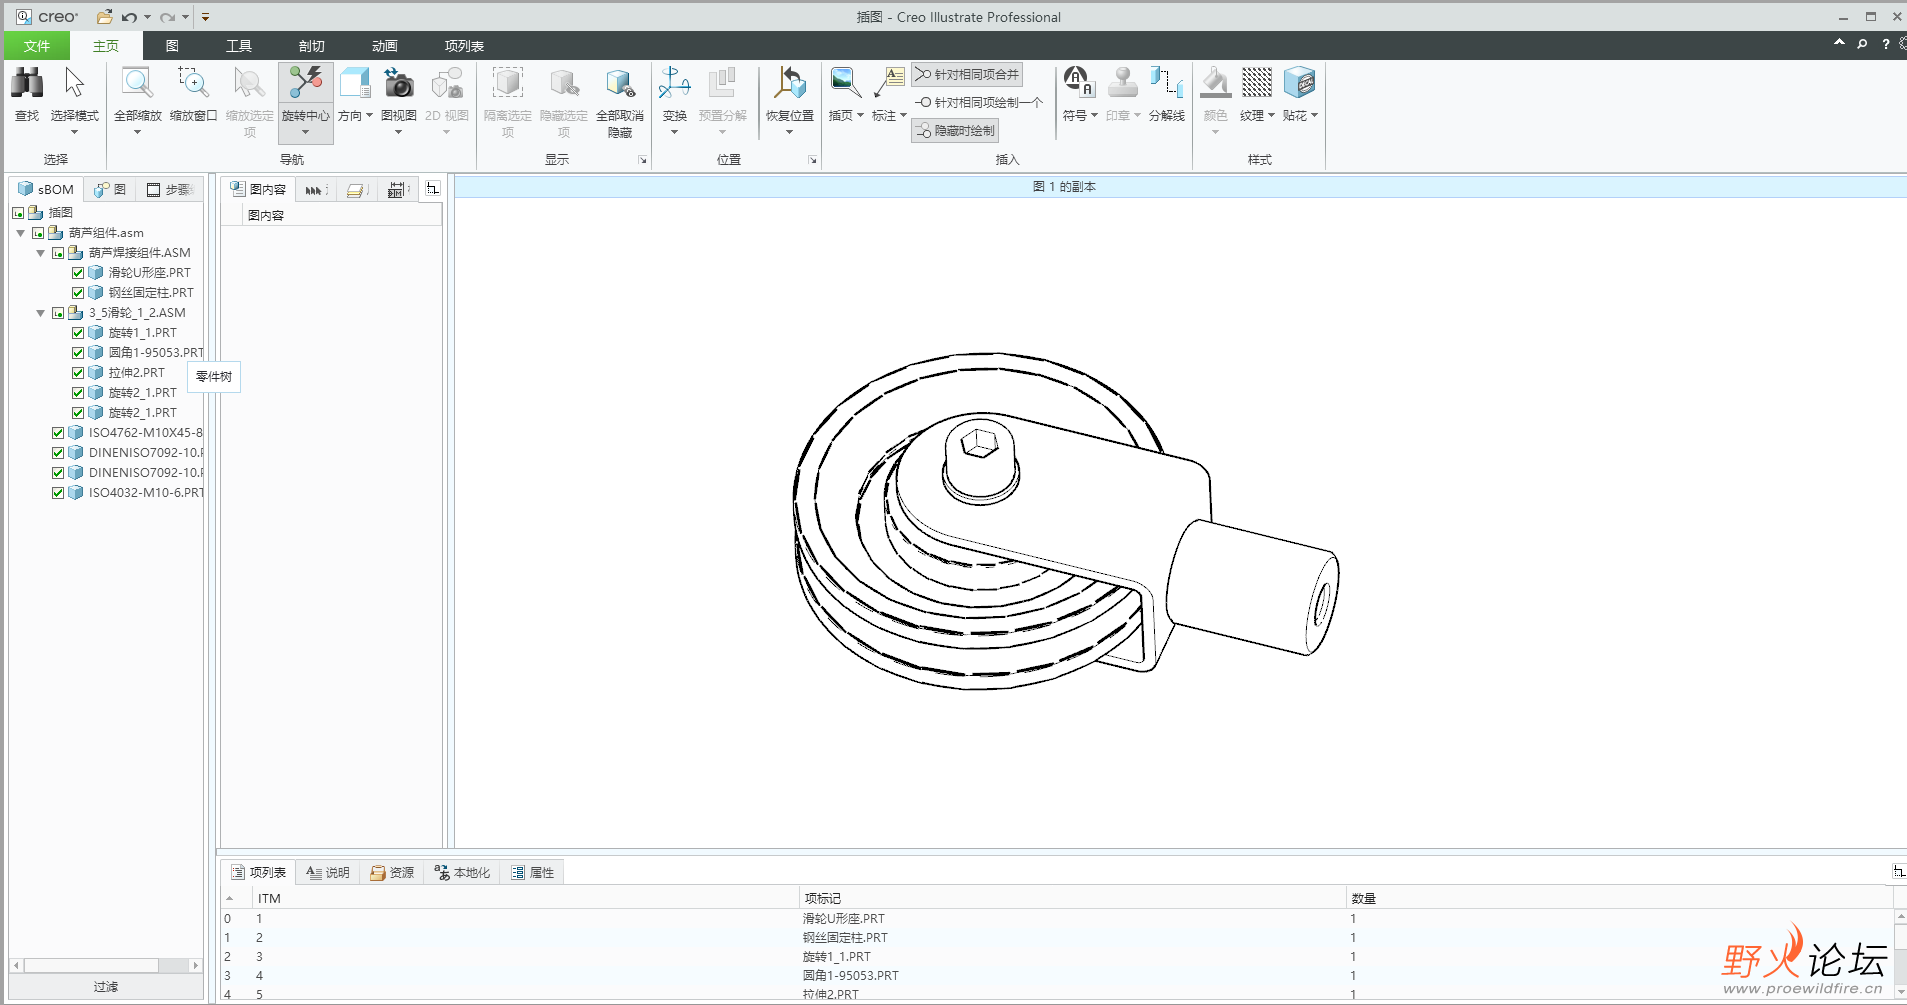Click the 隐藏时绘制 button

pos(955,131)
